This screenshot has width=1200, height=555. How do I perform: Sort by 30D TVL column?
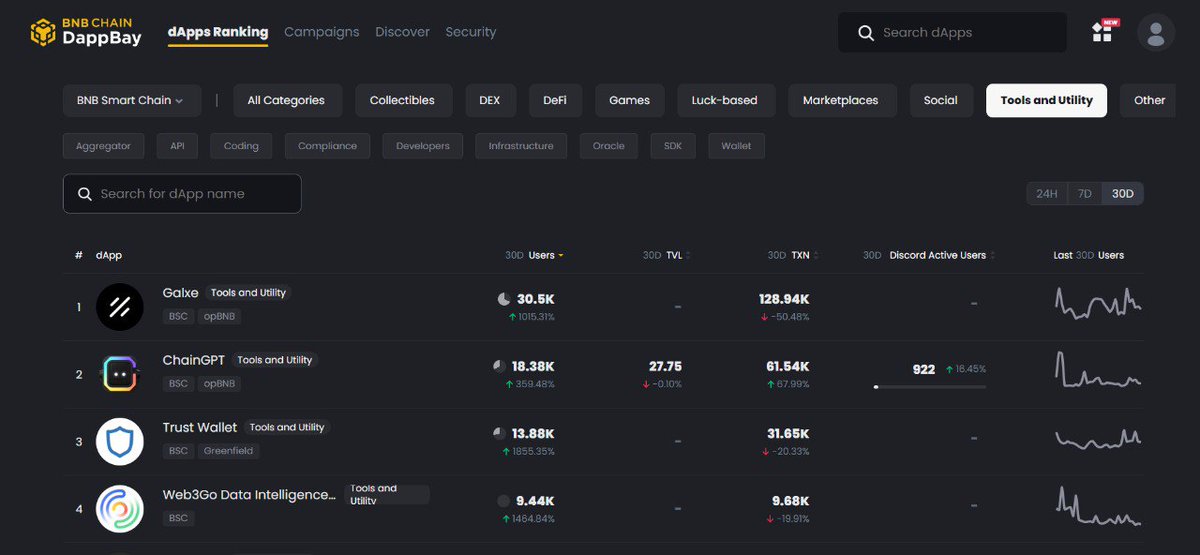pyautogui.click(x=666, y=255)
